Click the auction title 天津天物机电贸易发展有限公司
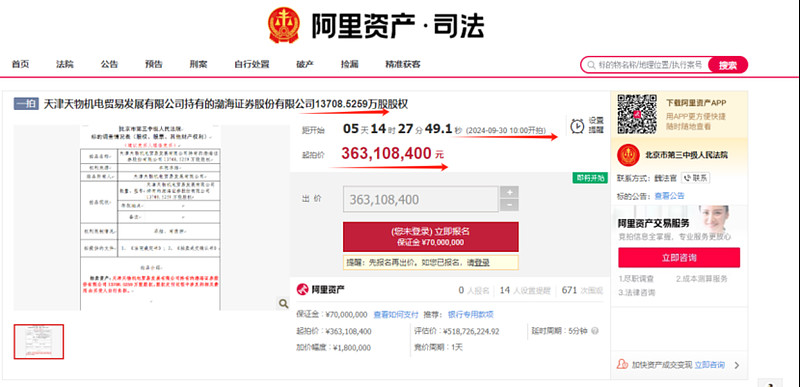Viewport: 800px width, 387px height. tap(226, 104)
